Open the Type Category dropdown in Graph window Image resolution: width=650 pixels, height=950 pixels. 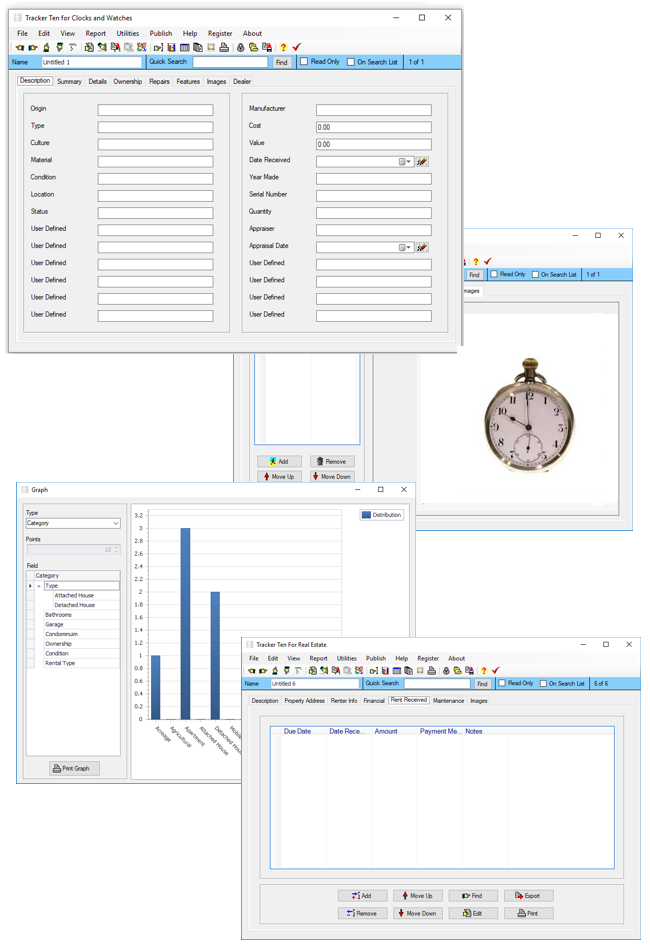coord(116,523)
